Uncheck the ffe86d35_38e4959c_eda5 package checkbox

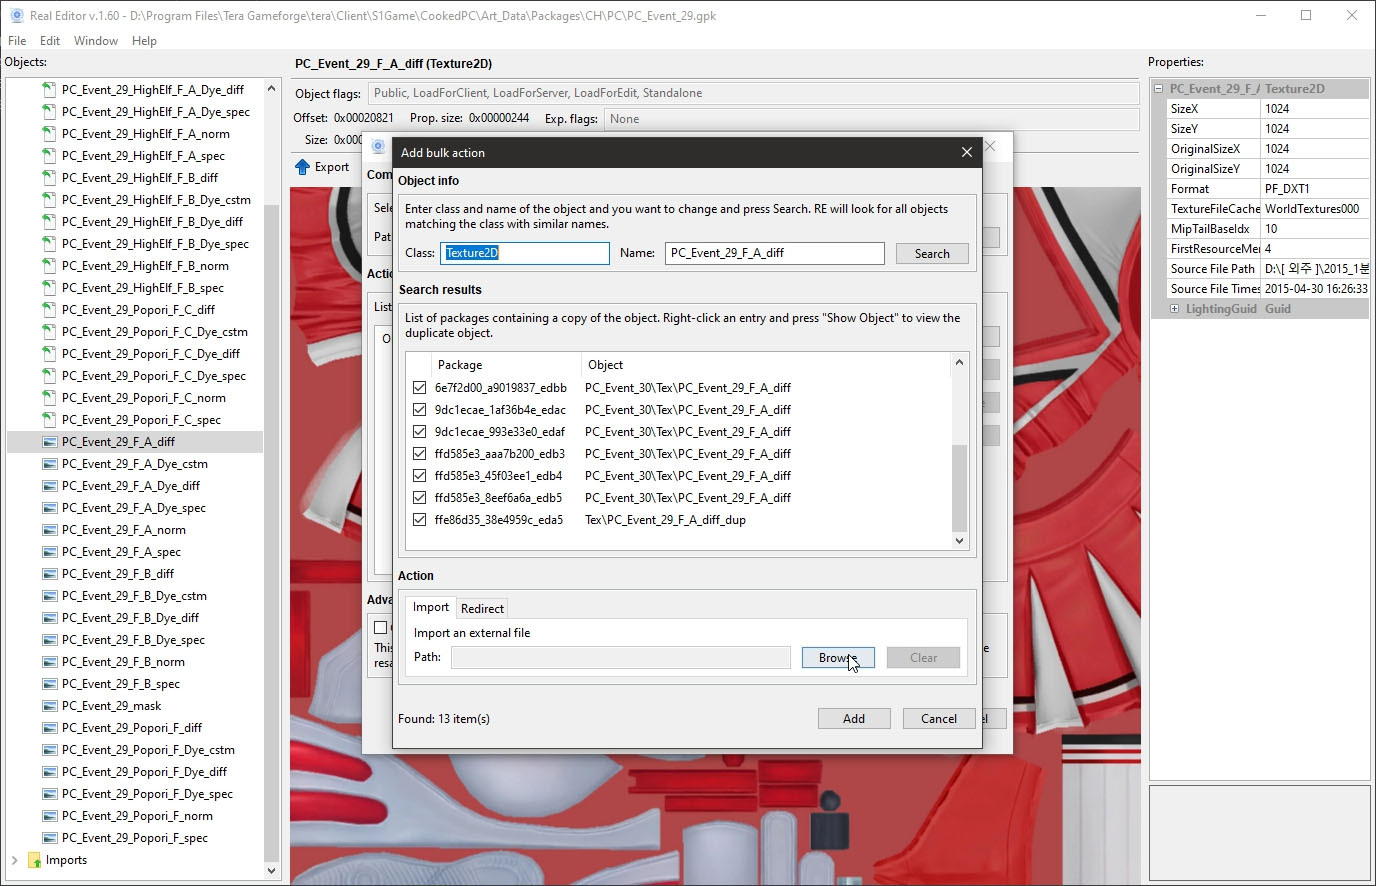[419, 520]
